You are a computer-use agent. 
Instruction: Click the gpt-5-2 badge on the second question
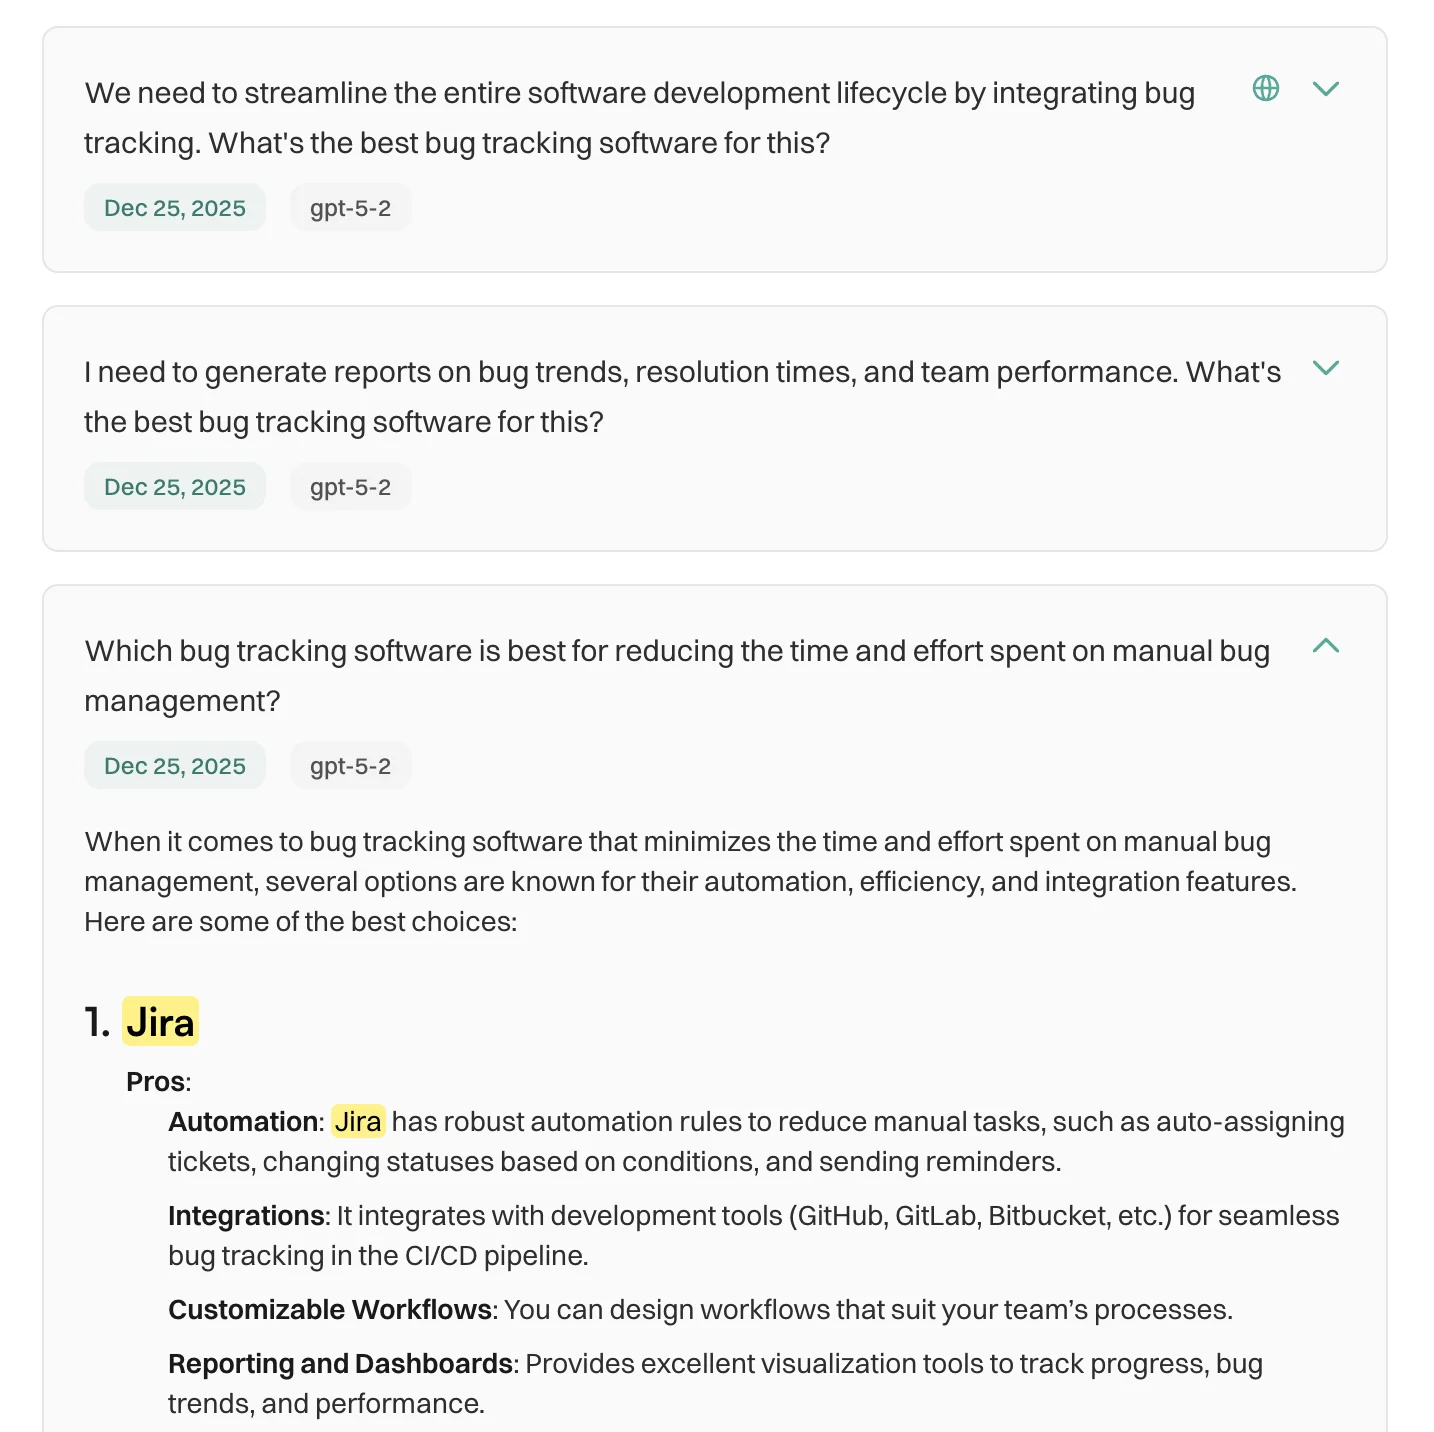[350, 486]
